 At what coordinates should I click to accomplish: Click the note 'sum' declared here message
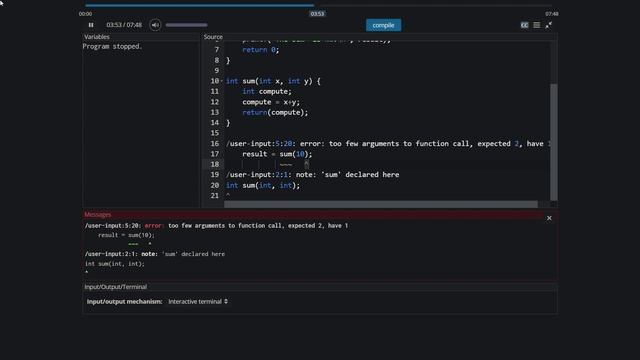coord(155,253)
